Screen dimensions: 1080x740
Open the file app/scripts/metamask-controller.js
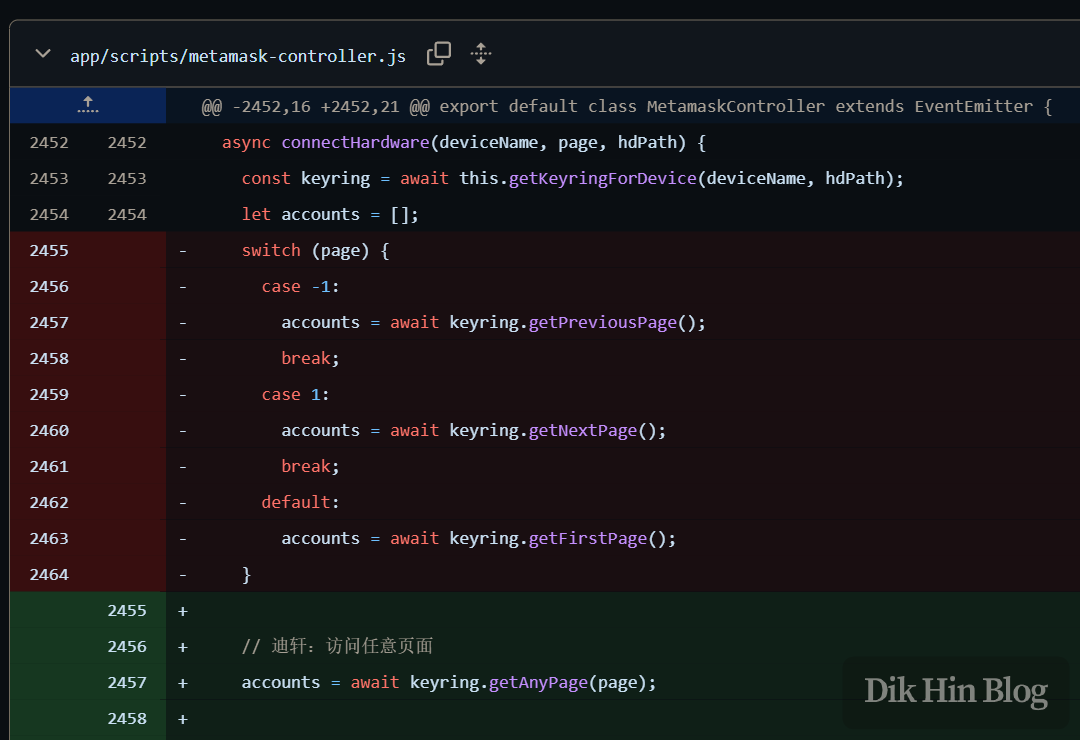(236, 56)
